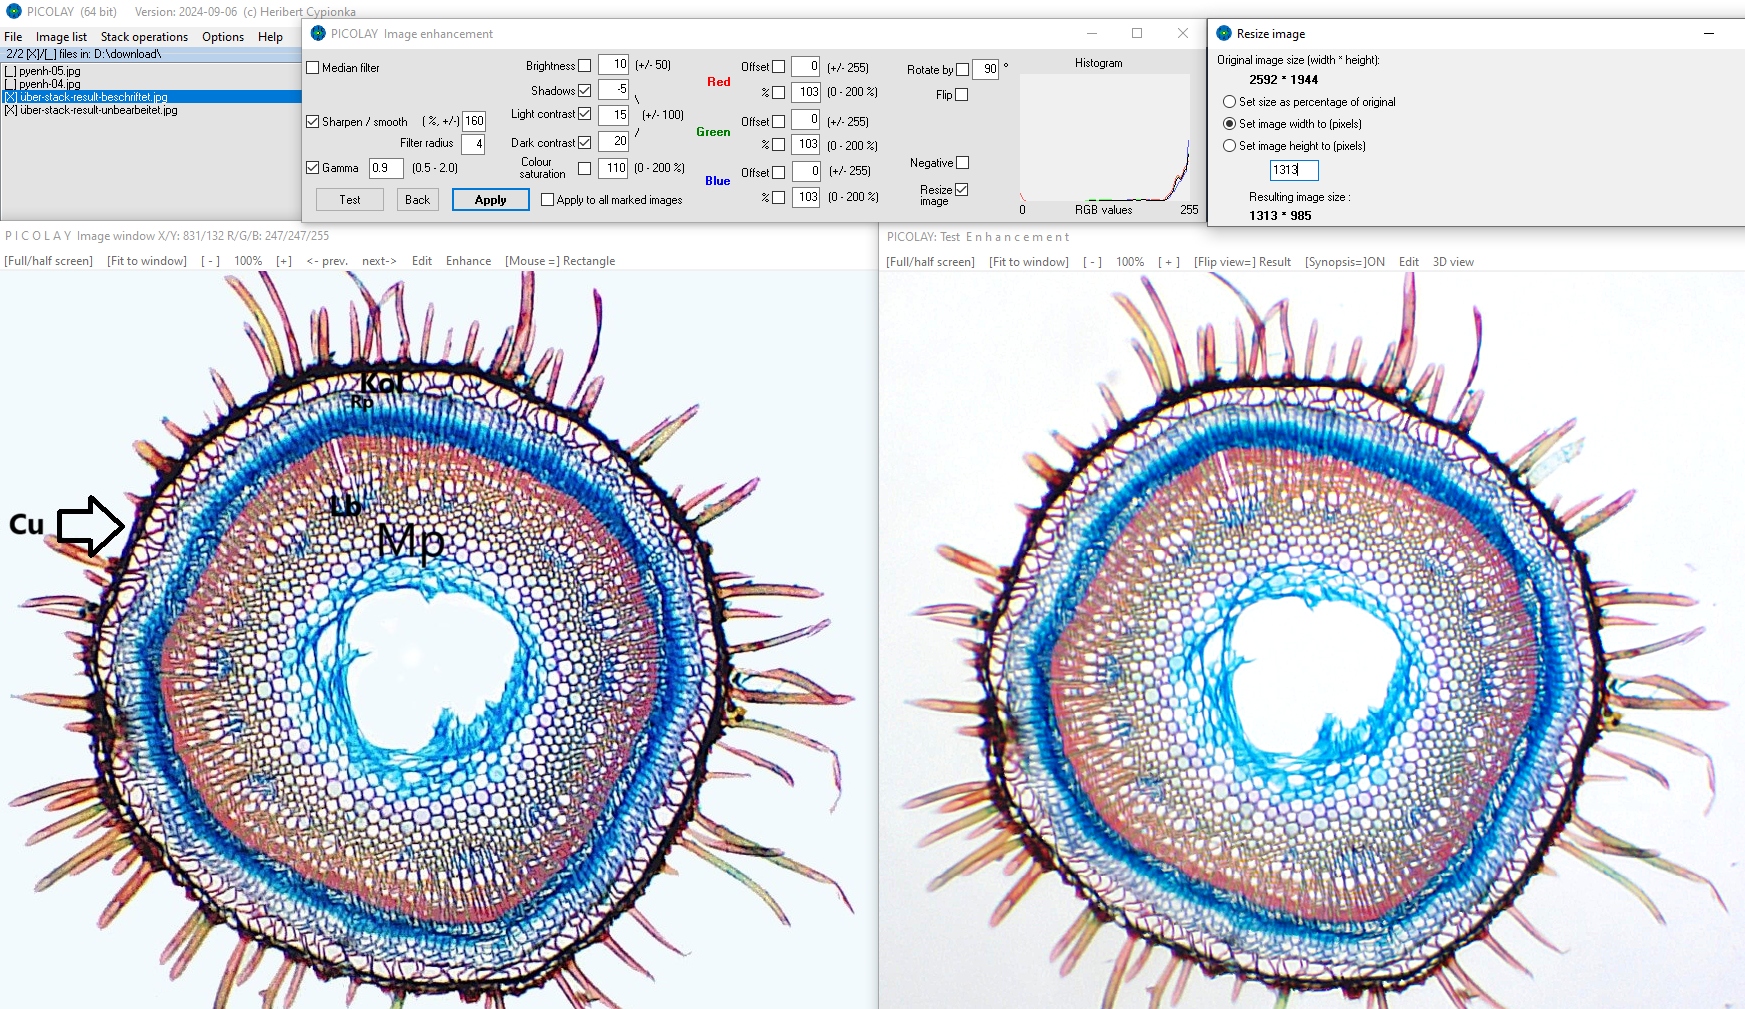
Task: Open the Stack operations menu
Action: pyautogui.click(x=144, y=37)
